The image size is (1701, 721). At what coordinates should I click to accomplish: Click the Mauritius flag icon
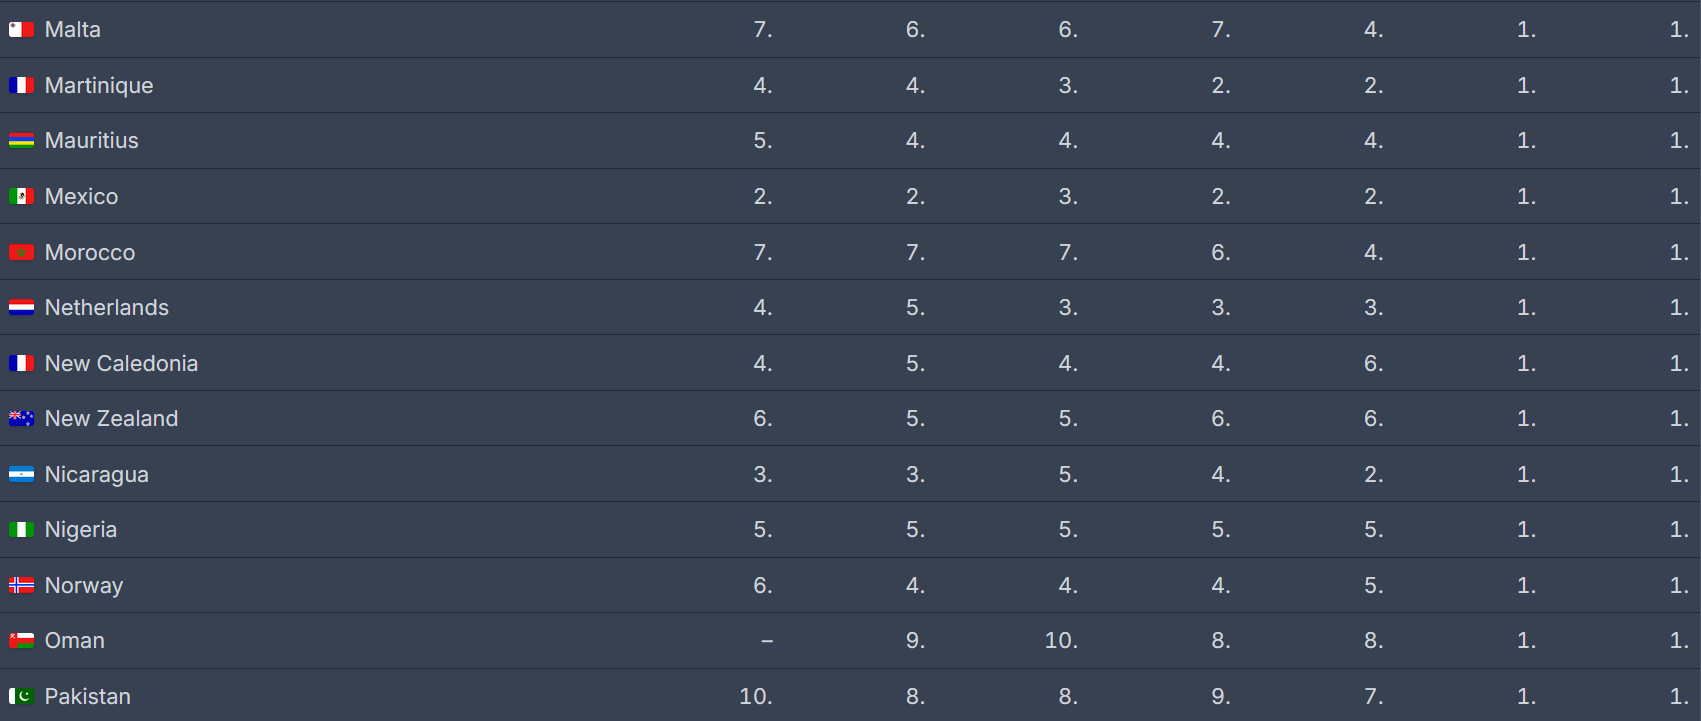[x=21, y=141]
